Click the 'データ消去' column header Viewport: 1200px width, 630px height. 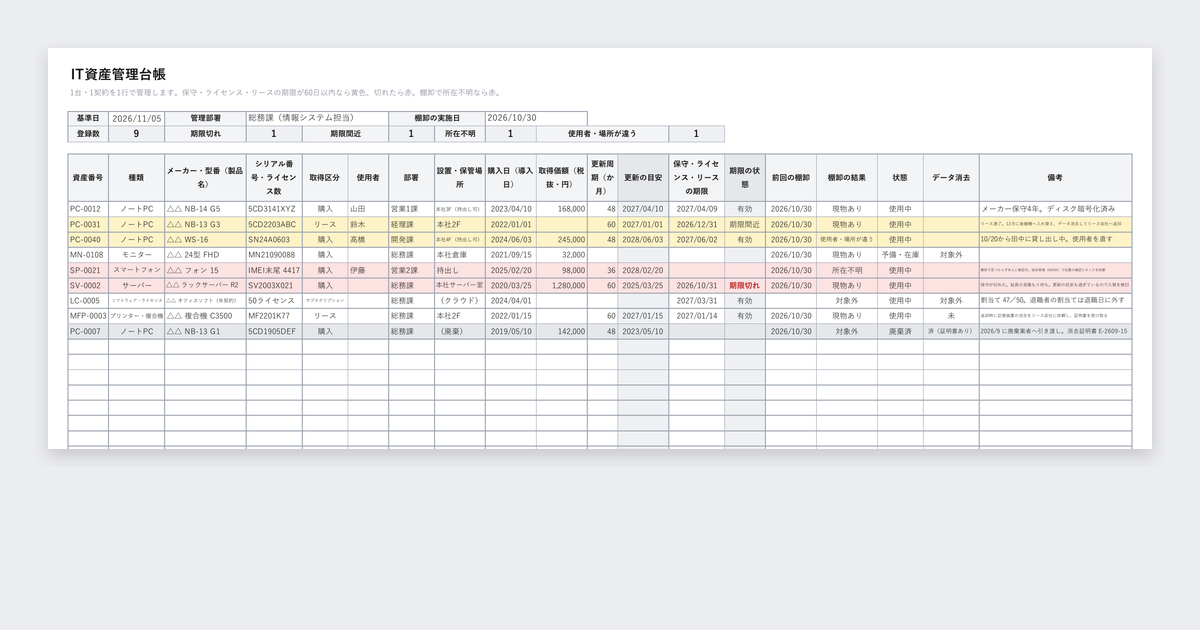coord(951,177)
